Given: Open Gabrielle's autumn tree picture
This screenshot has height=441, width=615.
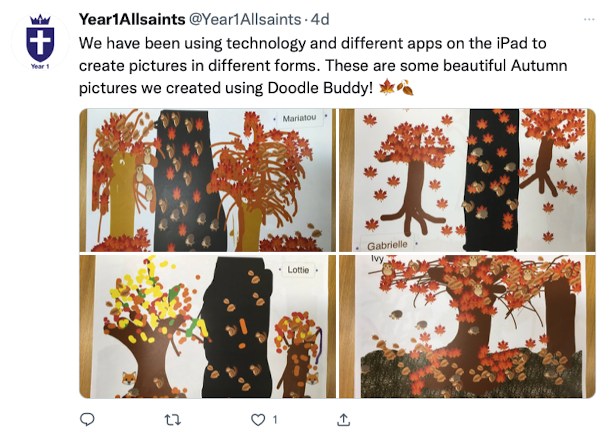Looking at the screenshot, I should (x=467, y=180).
